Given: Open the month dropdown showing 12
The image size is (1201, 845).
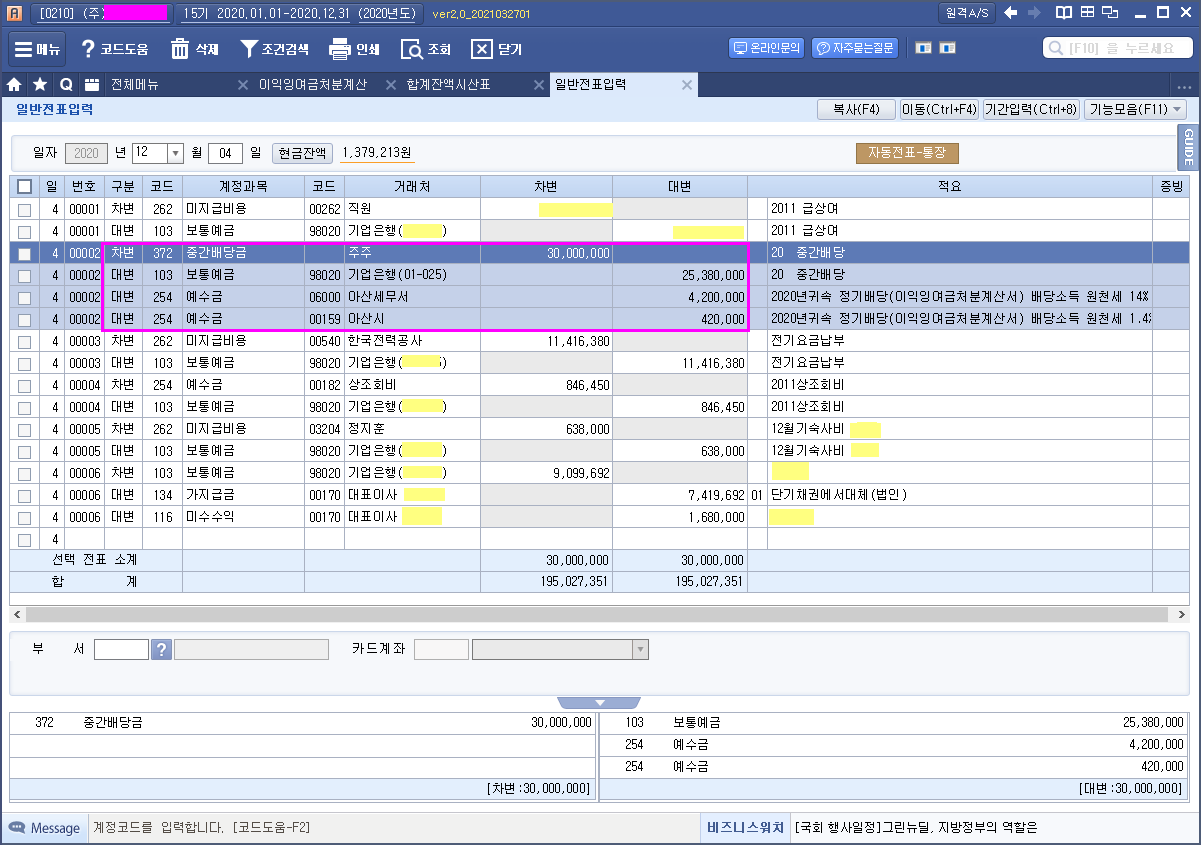Looking at the screenshot, I should click(176, 153).
